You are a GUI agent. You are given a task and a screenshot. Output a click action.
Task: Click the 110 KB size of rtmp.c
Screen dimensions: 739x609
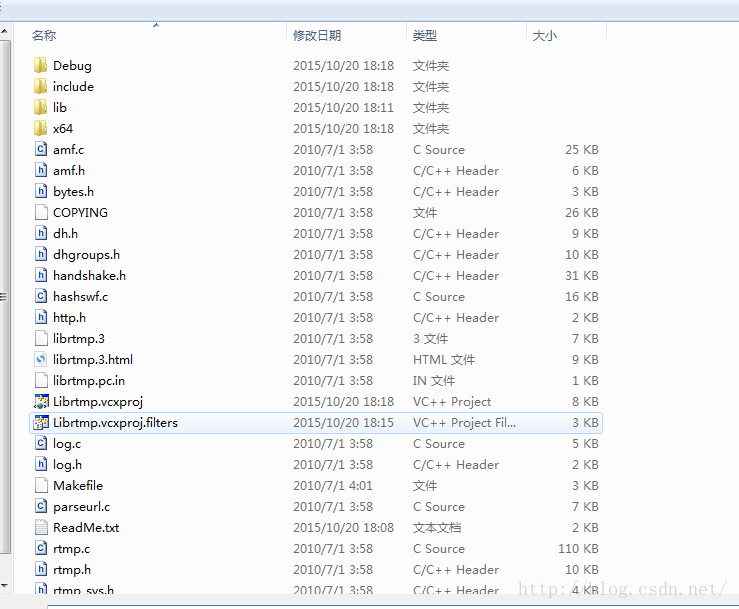pyautogui.click(x=578, y=548)
